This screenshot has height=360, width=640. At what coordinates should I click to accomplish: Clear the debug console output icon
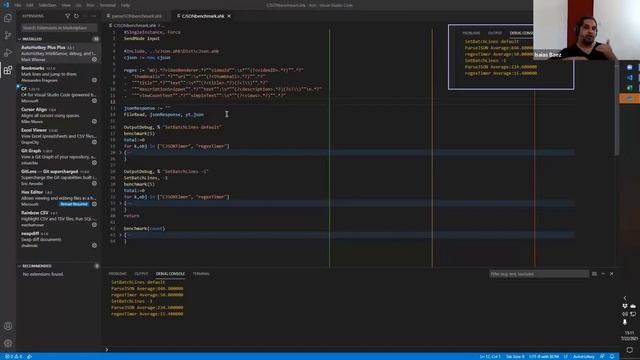594,274
